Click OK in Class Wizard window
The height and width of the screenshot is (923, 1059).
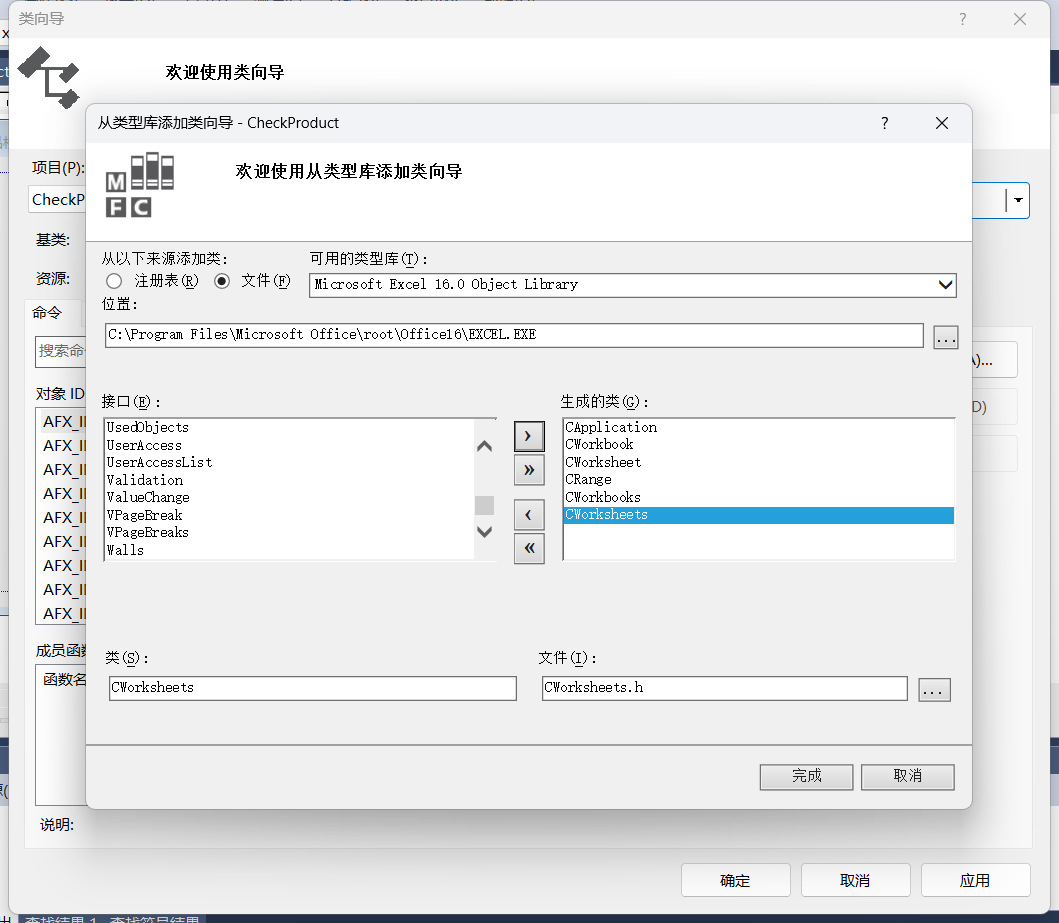click(735, 880)
